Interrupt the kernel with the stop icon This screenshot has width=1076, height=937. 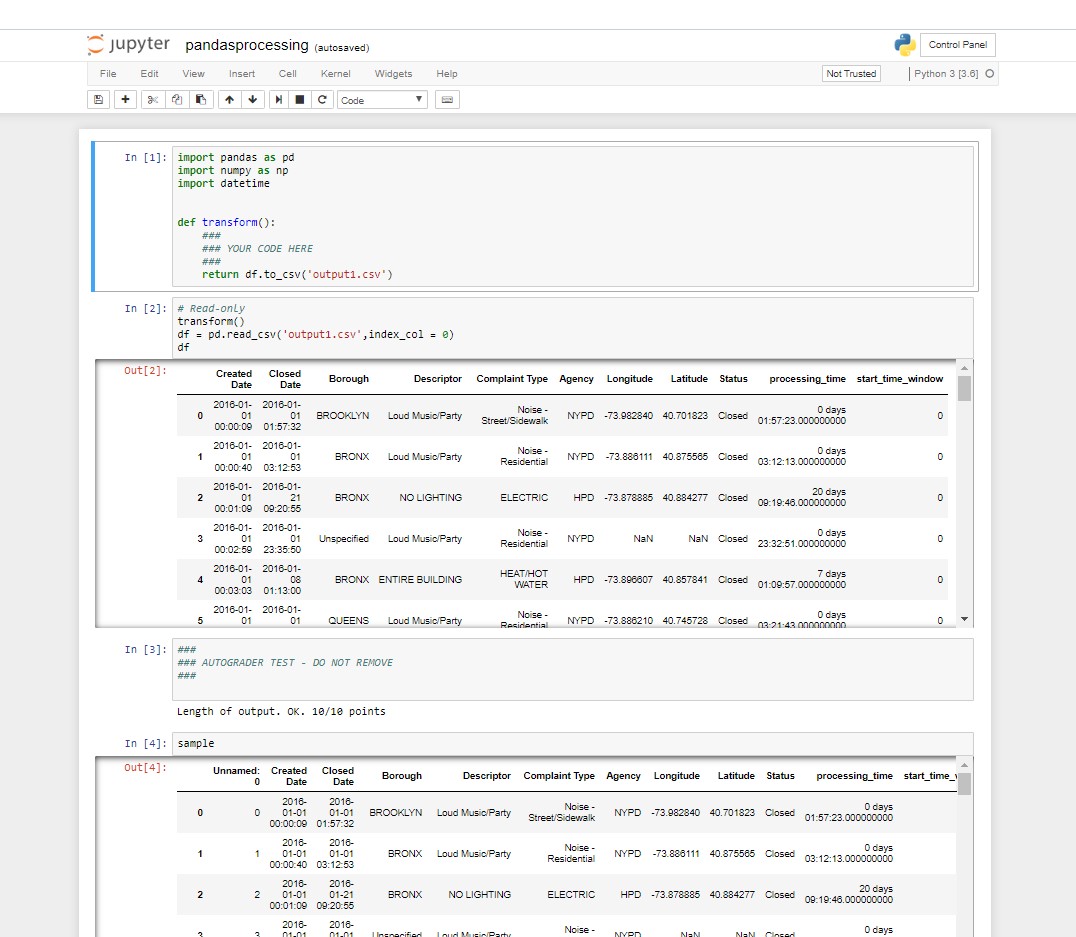click(x=301, y=99)
